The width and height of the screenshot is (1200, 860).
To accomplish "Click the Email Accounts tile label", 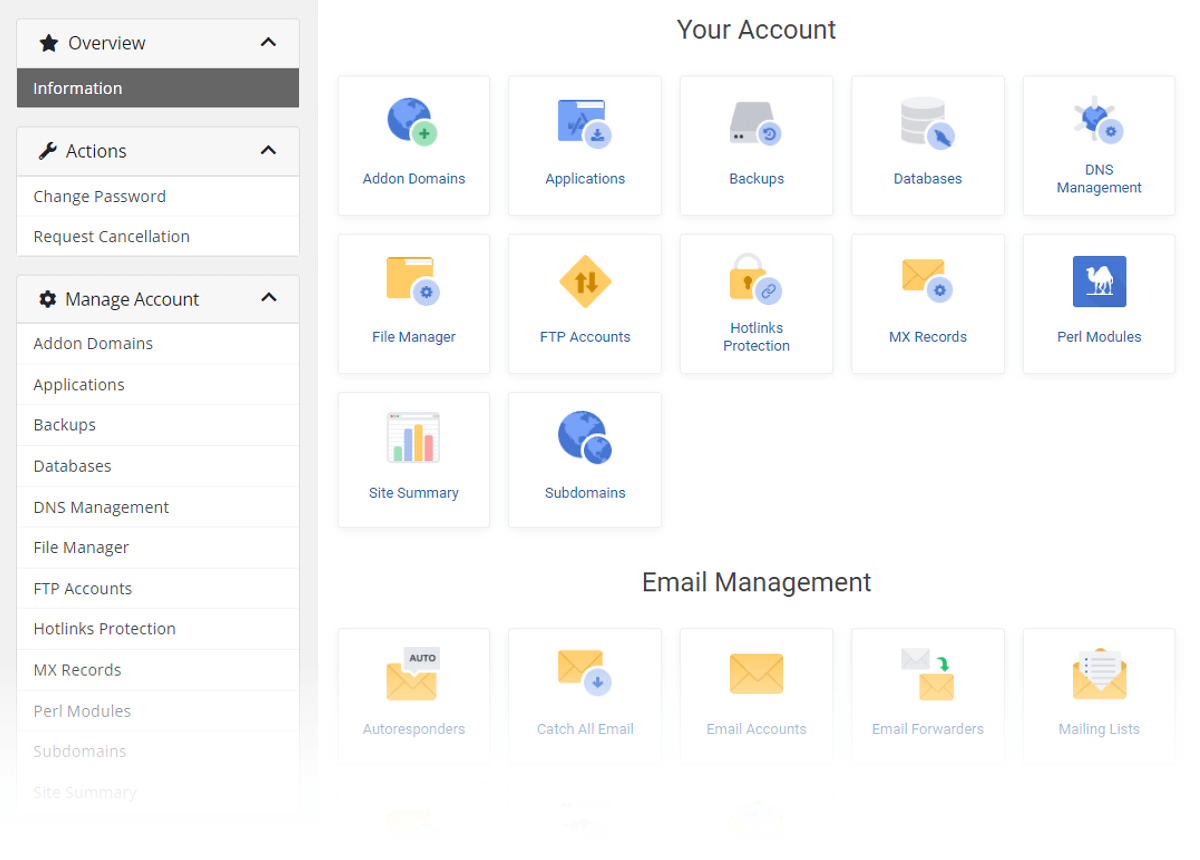I will [756, 729].
